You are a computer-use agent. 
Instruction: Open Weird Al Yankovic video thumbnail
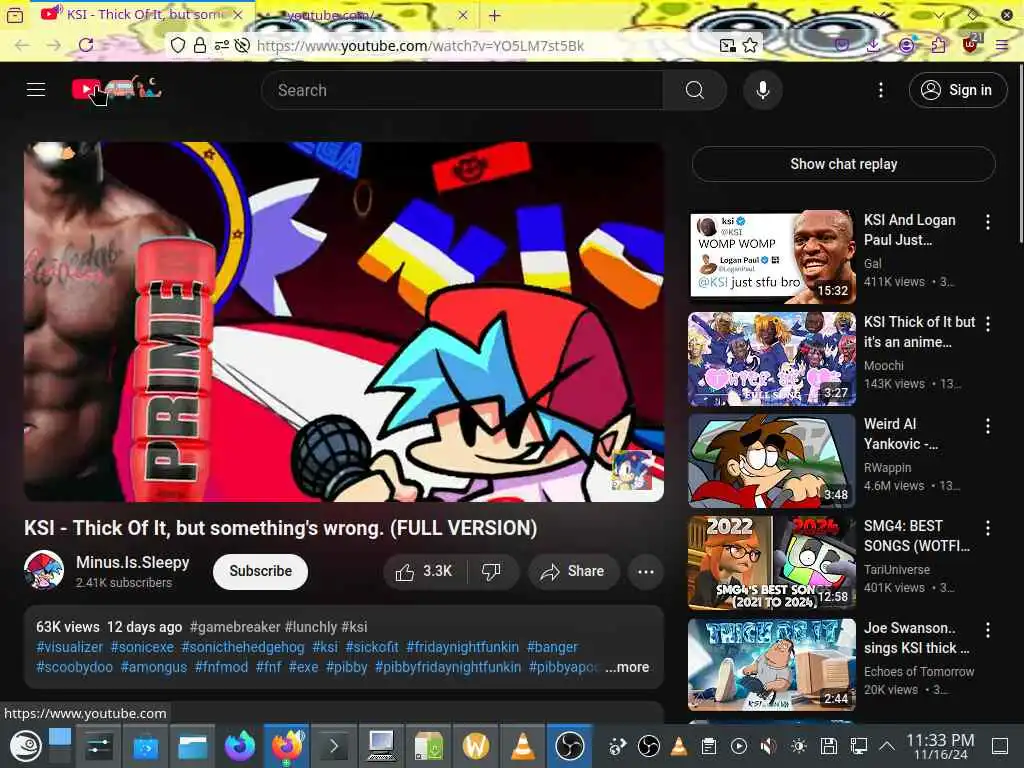pyautogui.click(x=772, y=460)
